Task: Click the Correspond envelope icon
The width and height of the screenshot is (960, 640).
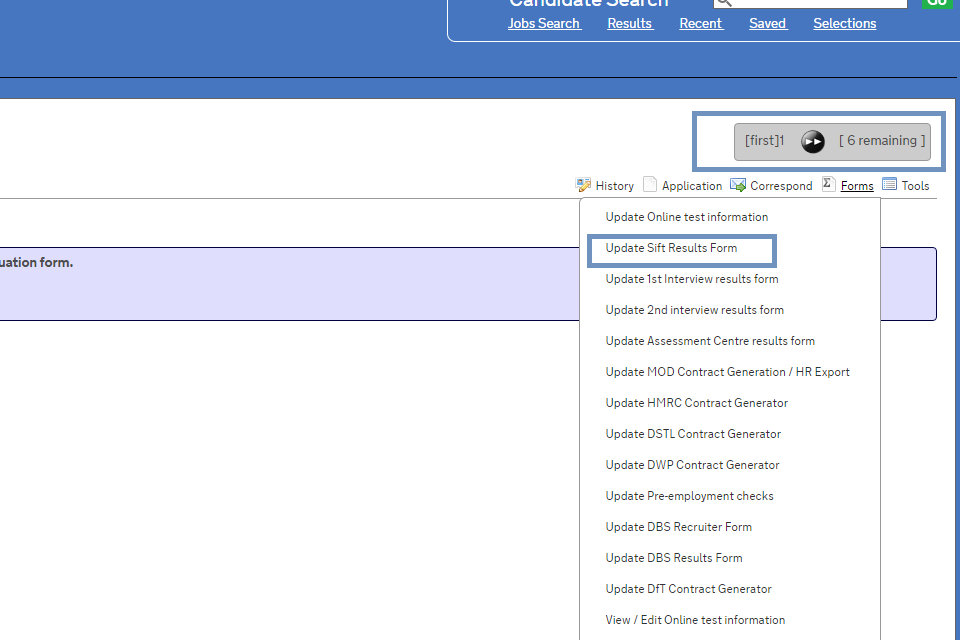Action: click(x=738, y=185)
